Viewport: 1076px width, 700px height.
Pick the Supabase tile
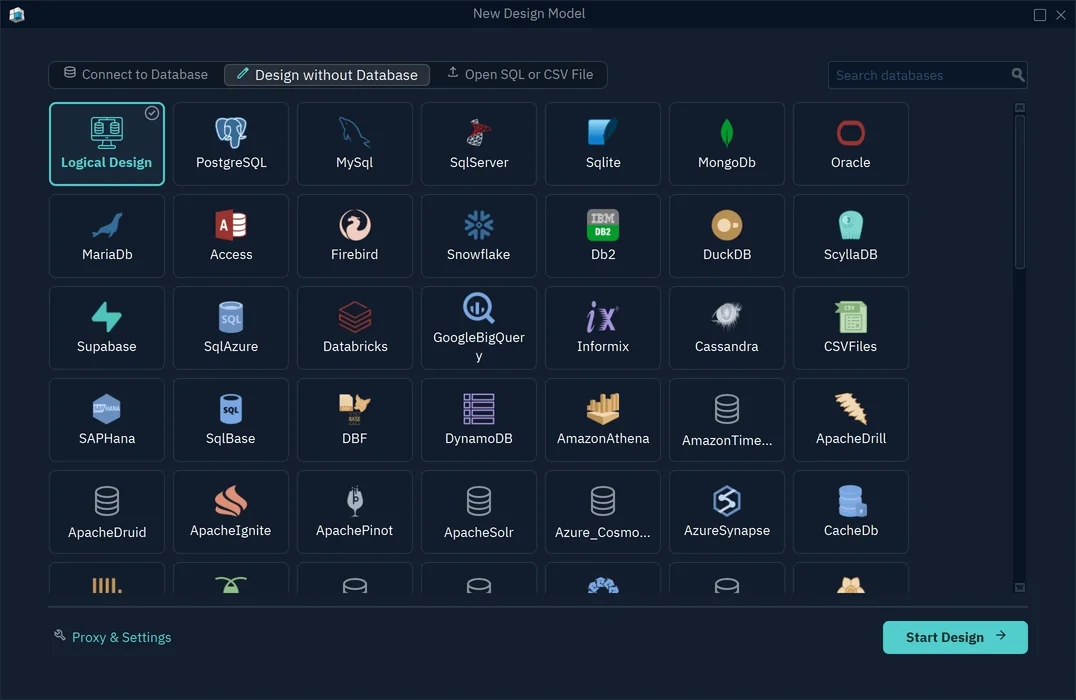[x=106, y=328]
